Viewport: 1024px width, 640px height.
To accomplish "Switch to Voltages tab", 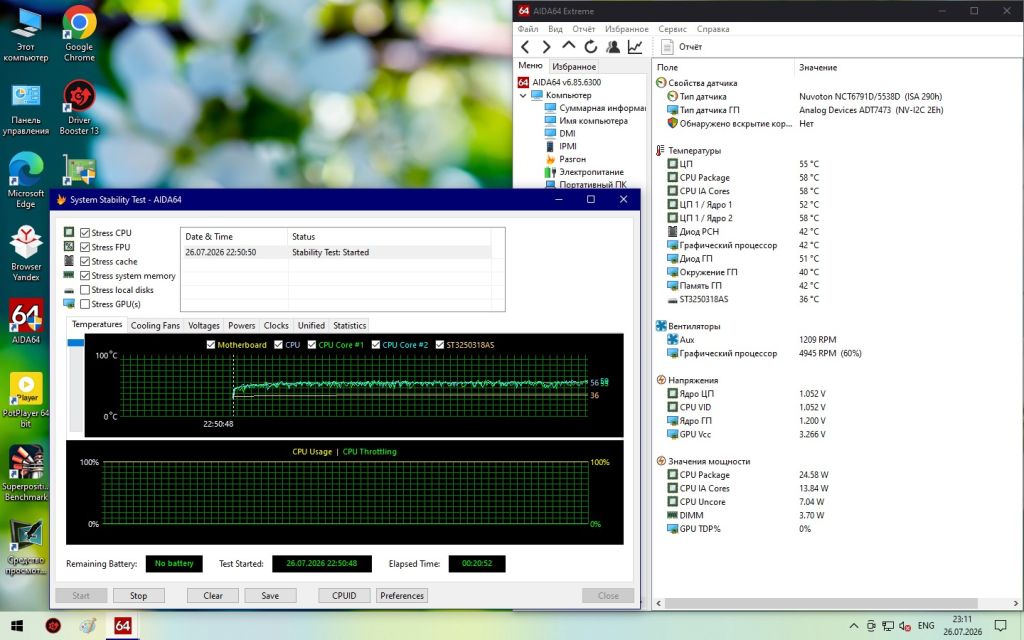I will pos(204,325).
